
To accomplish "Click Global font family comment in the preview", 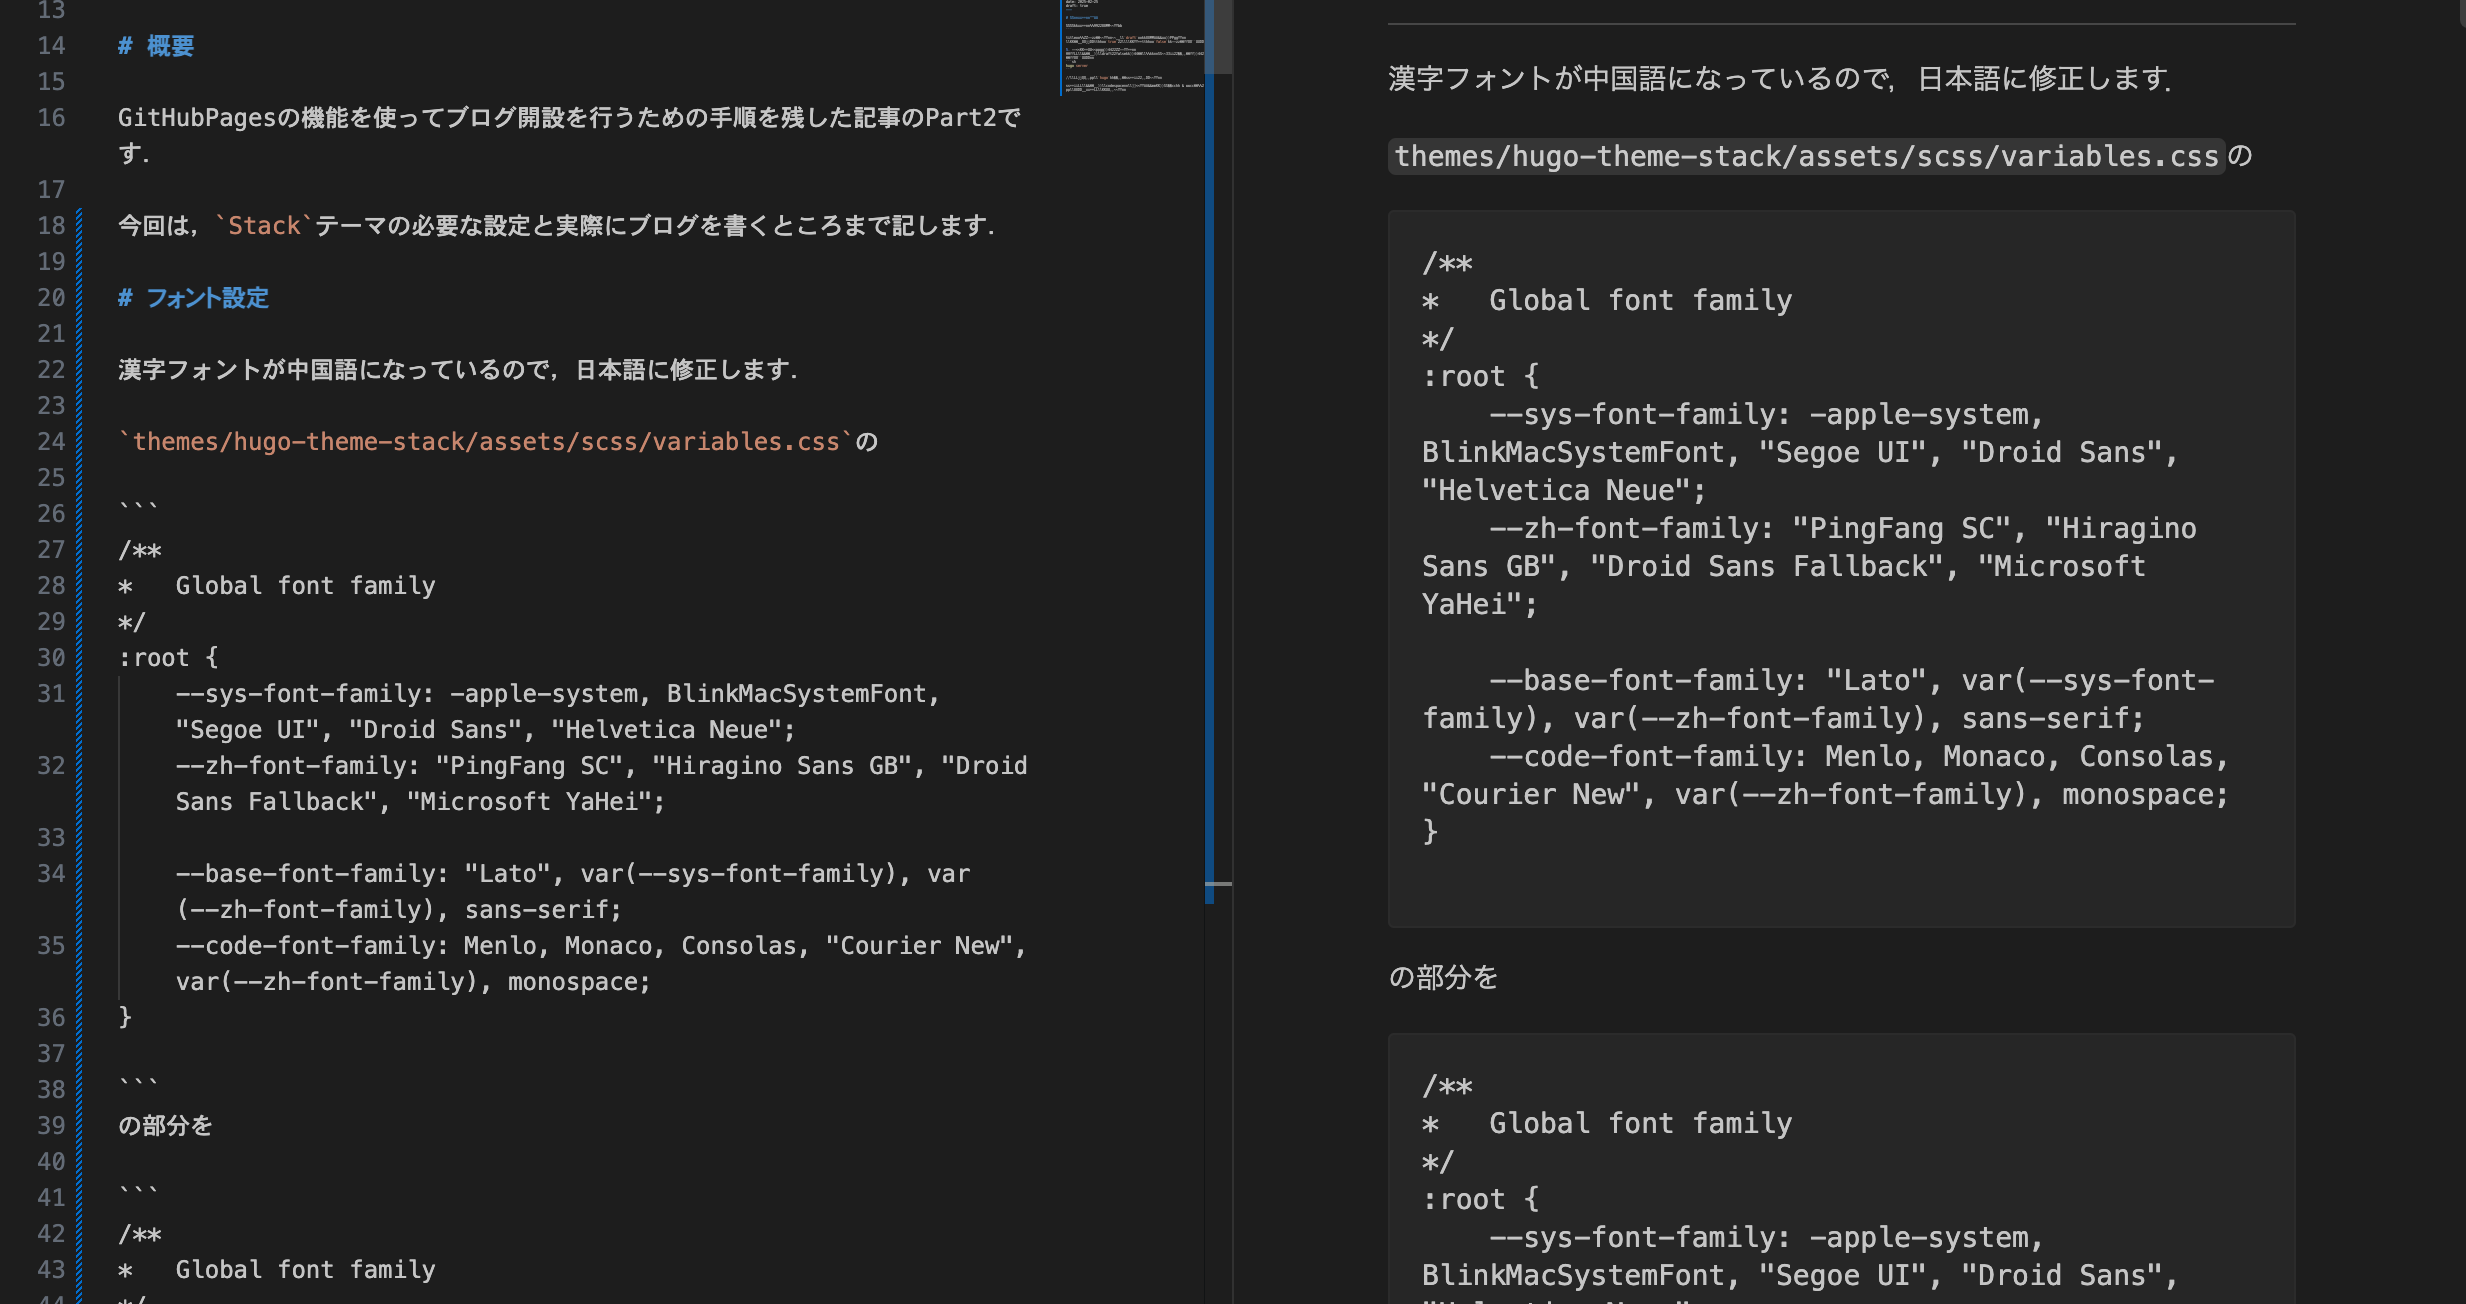I will tap(1640, 299).
